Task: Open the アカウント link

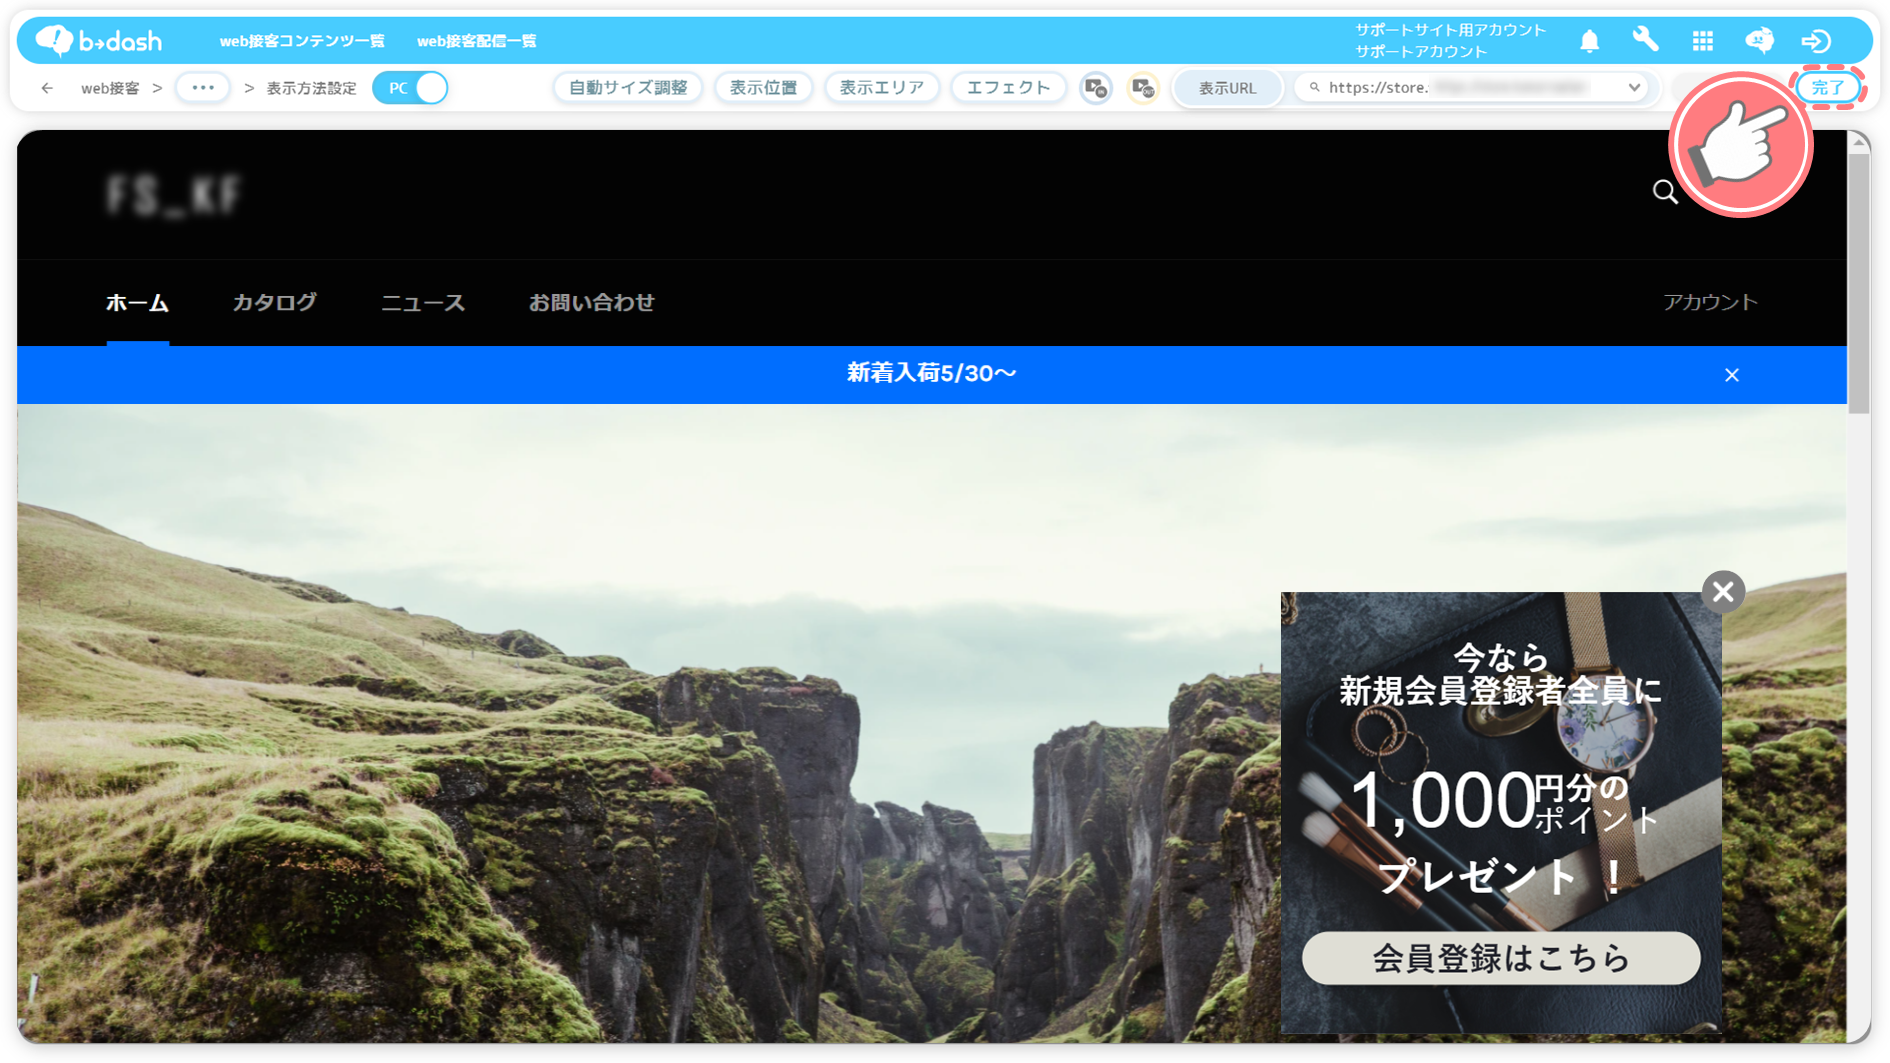Action: pos(1710,302)
